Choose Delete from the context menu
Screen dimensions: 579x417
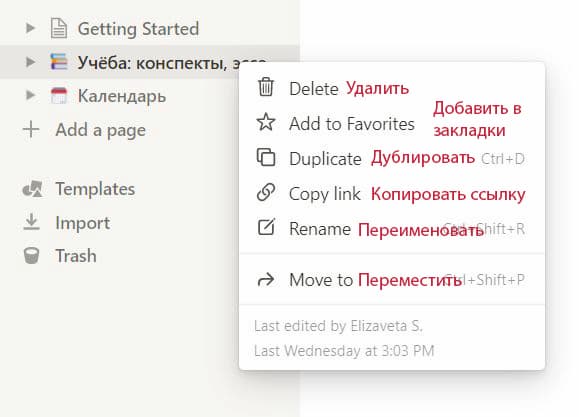click(x=392, y=88)
